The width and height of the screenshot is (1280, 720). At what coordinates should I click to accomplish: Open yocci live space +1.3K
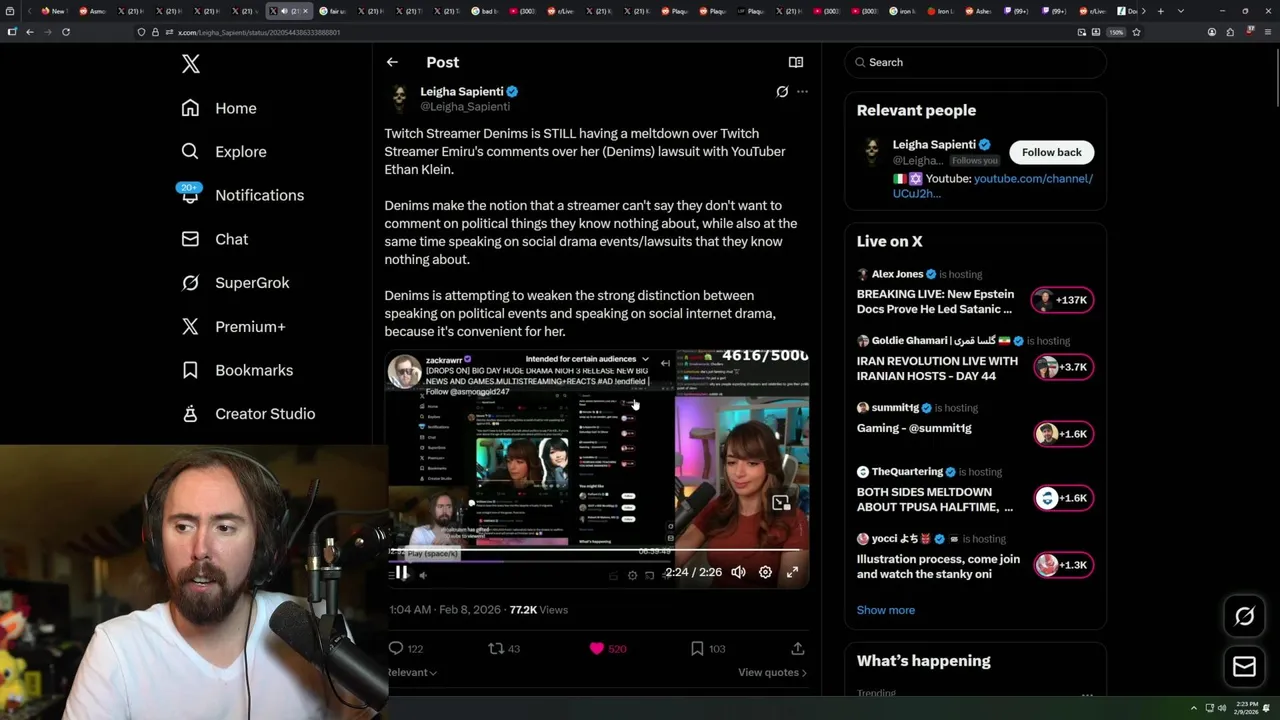[x=1064, y=565]
